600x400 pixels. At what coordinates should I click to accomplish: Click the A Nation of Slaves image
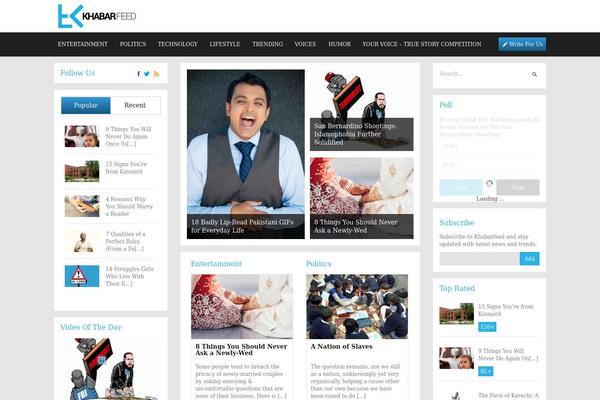(357, 307)
